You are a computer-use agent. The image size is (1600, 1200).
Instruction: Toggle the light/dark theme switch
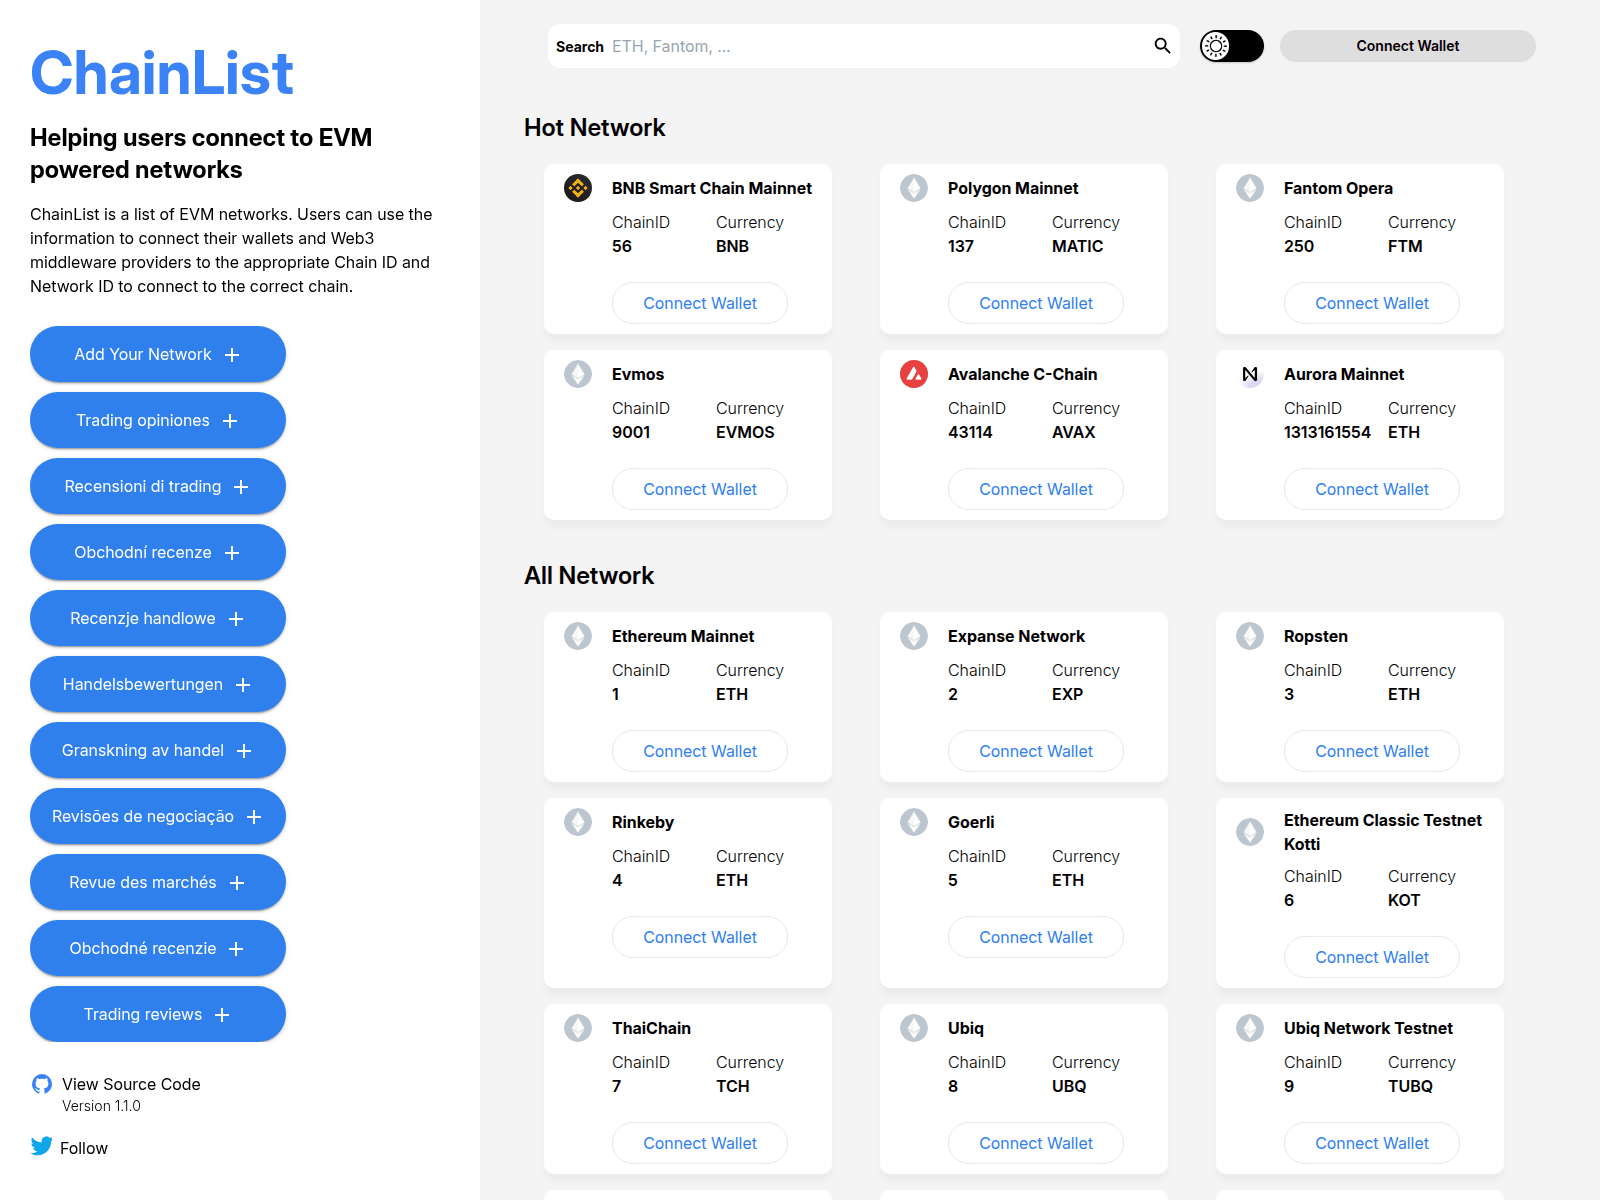1232,46
